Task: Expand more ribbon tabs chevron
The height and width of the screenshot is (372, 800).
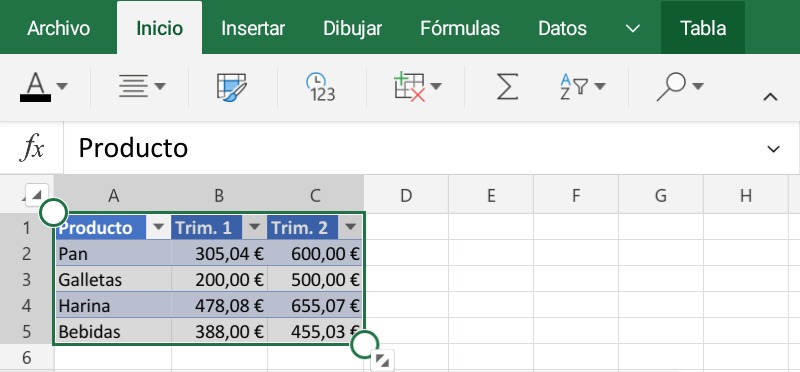Action: pyautogui.click(x=633, y=29)
